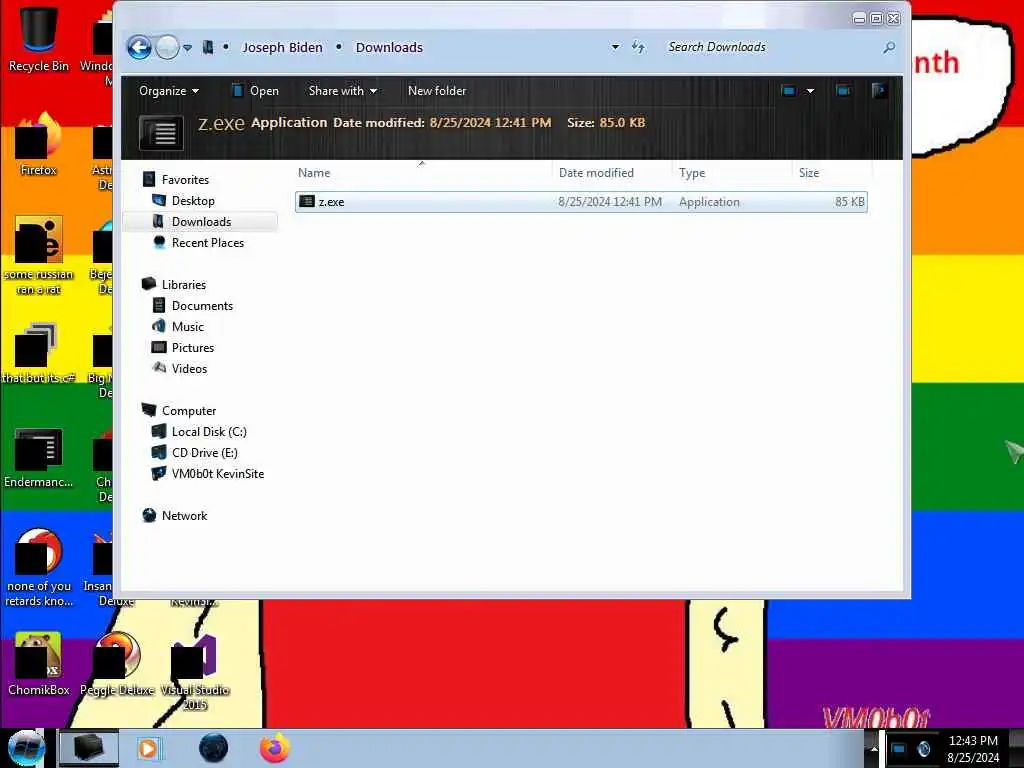Open the Pictures library
The image size is (1024, 768).
[x=193, y=347]
